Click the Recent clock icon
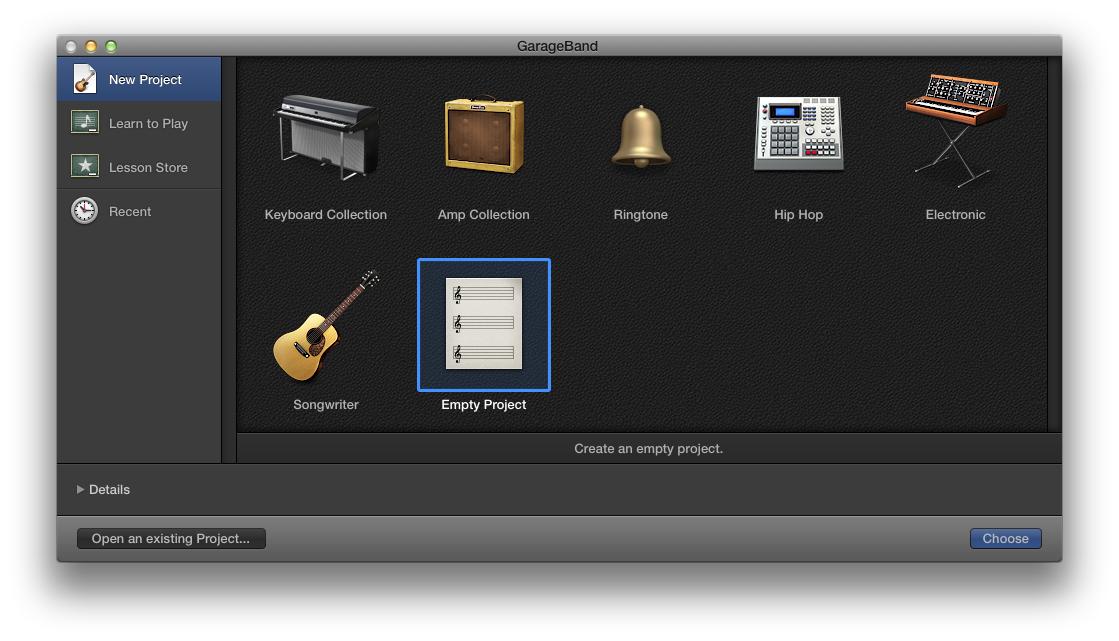Screen dimensions: 1119x641 [84, 211]
